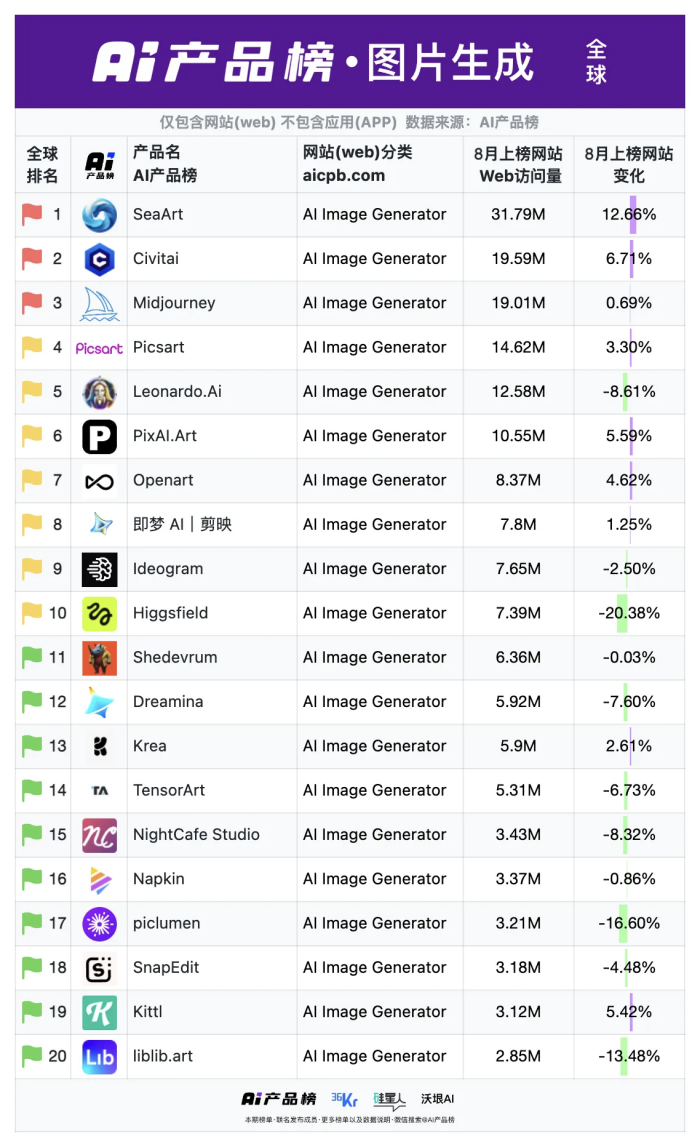700x1147 pixels.
Task: Click the green flag for rank 20
Action: click(33, 1055)
